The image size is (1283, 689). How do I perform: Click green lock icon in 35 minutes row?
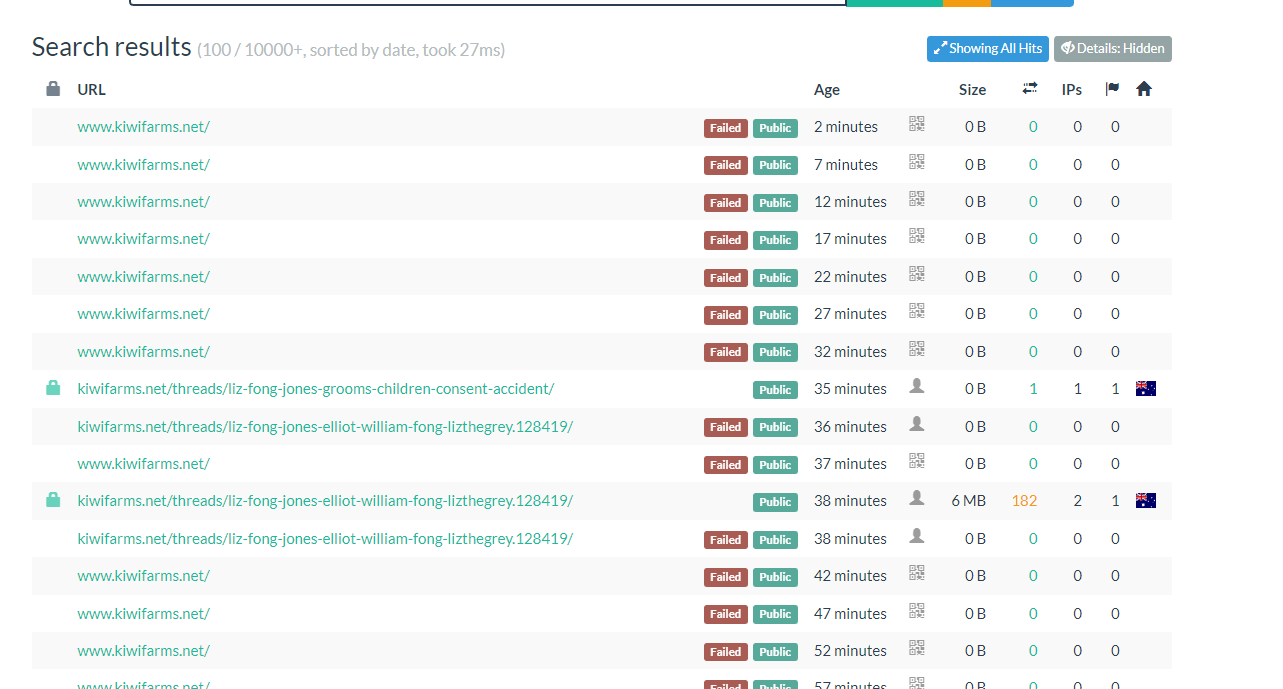tap(53, 388)
